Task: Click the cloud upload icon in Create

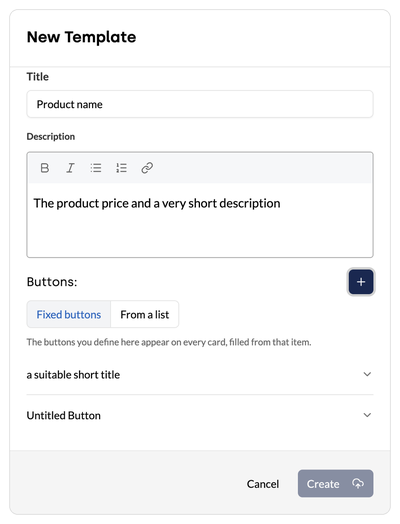Action: pyautogui.click(x=358, y=483)
